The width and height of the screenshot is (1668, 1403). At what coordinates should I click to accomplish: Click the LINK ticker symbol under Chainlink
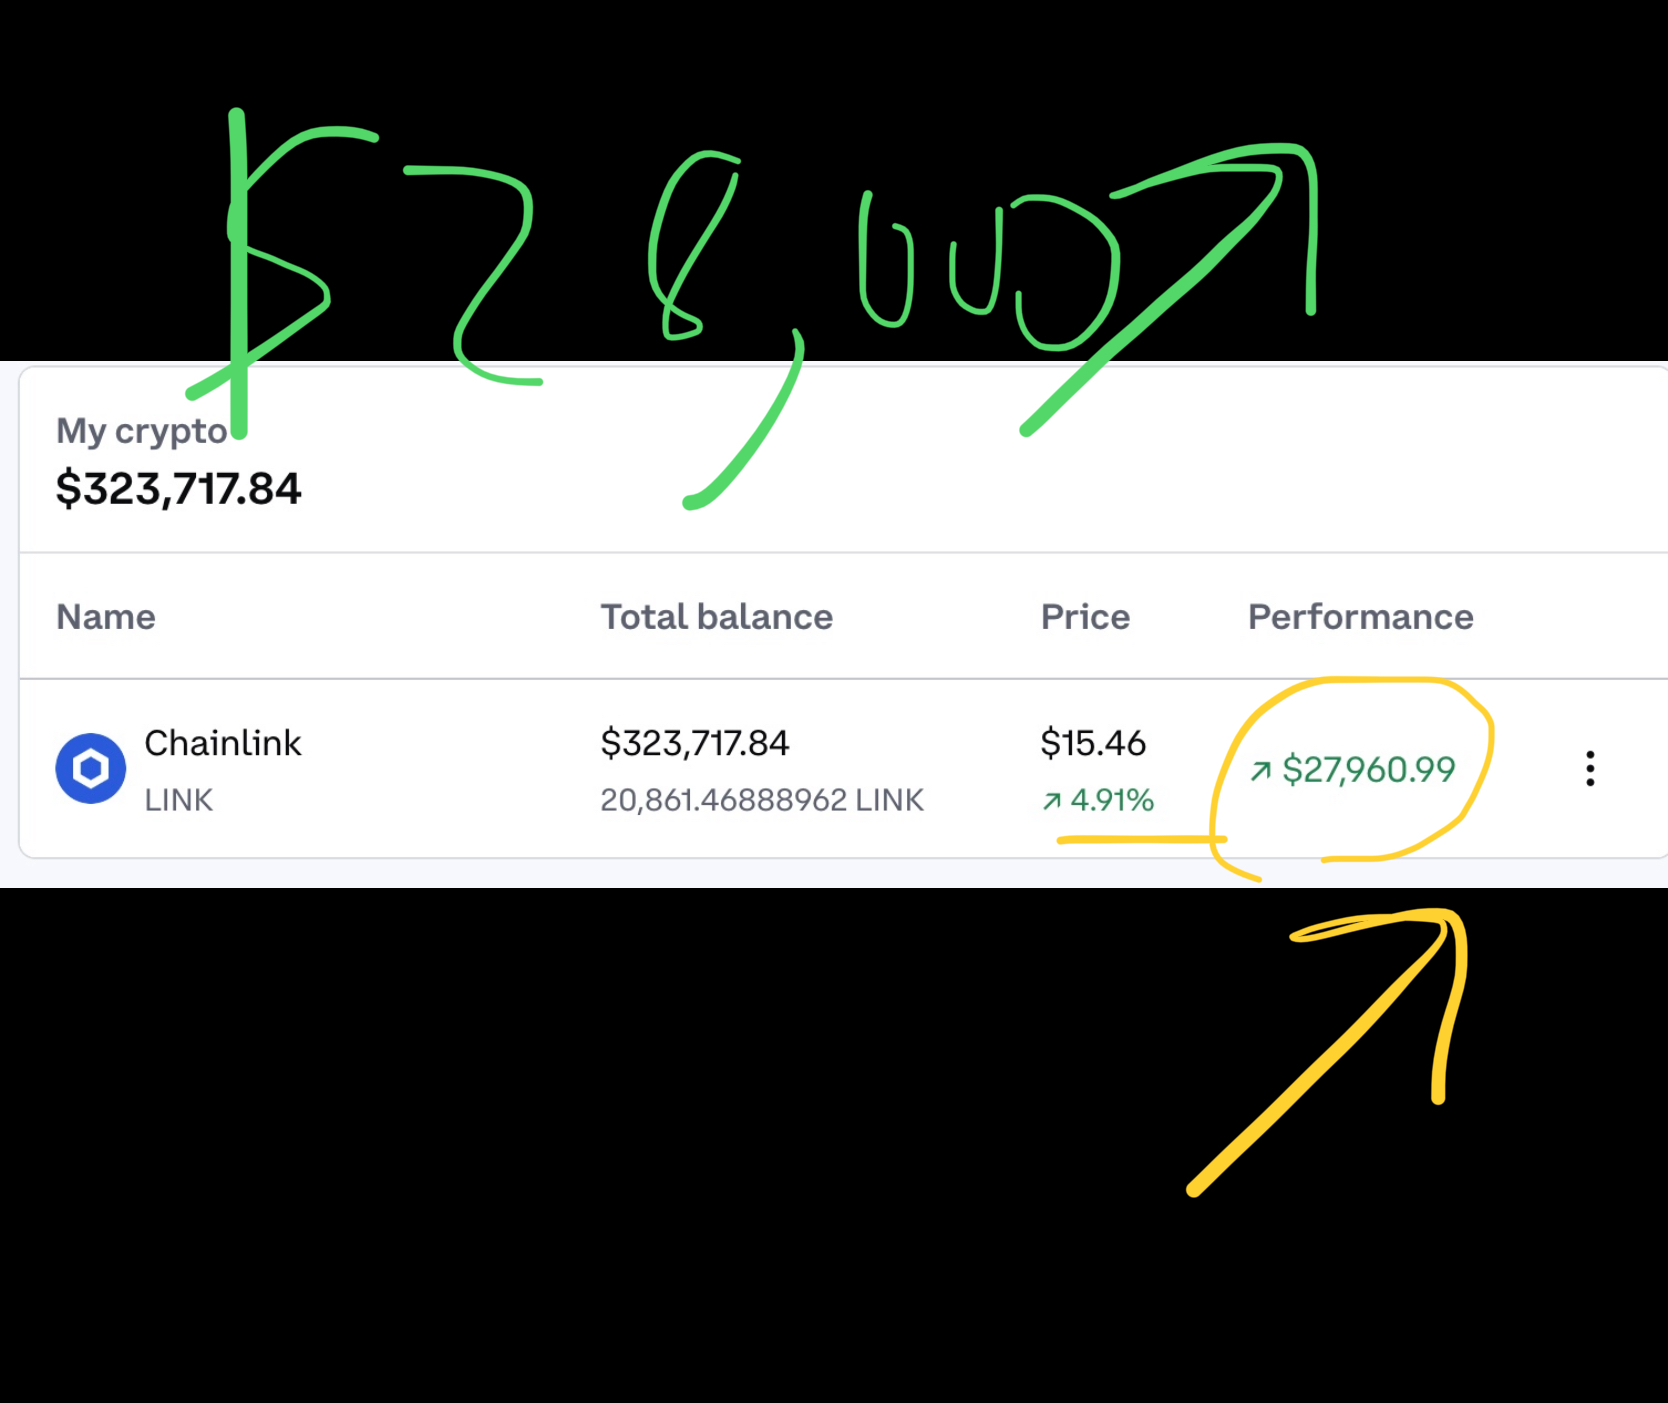coord(179,800)
